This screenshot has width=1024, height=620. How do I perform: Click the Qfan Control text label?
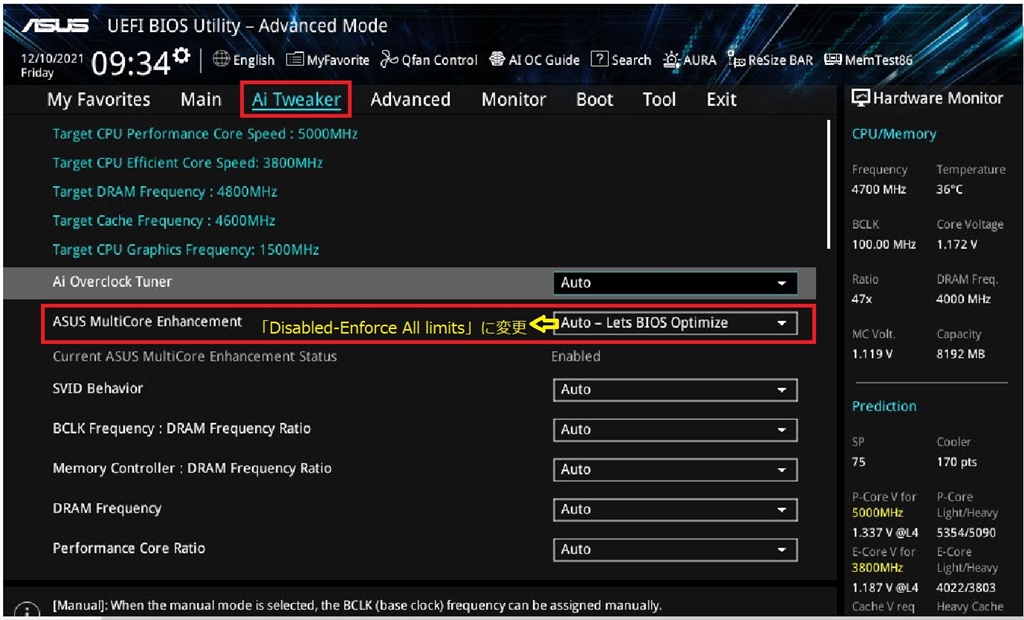(x=440, y=60)
